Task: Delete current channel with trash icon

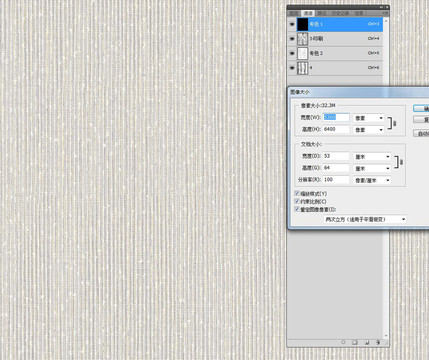Action: click(378, 342)
